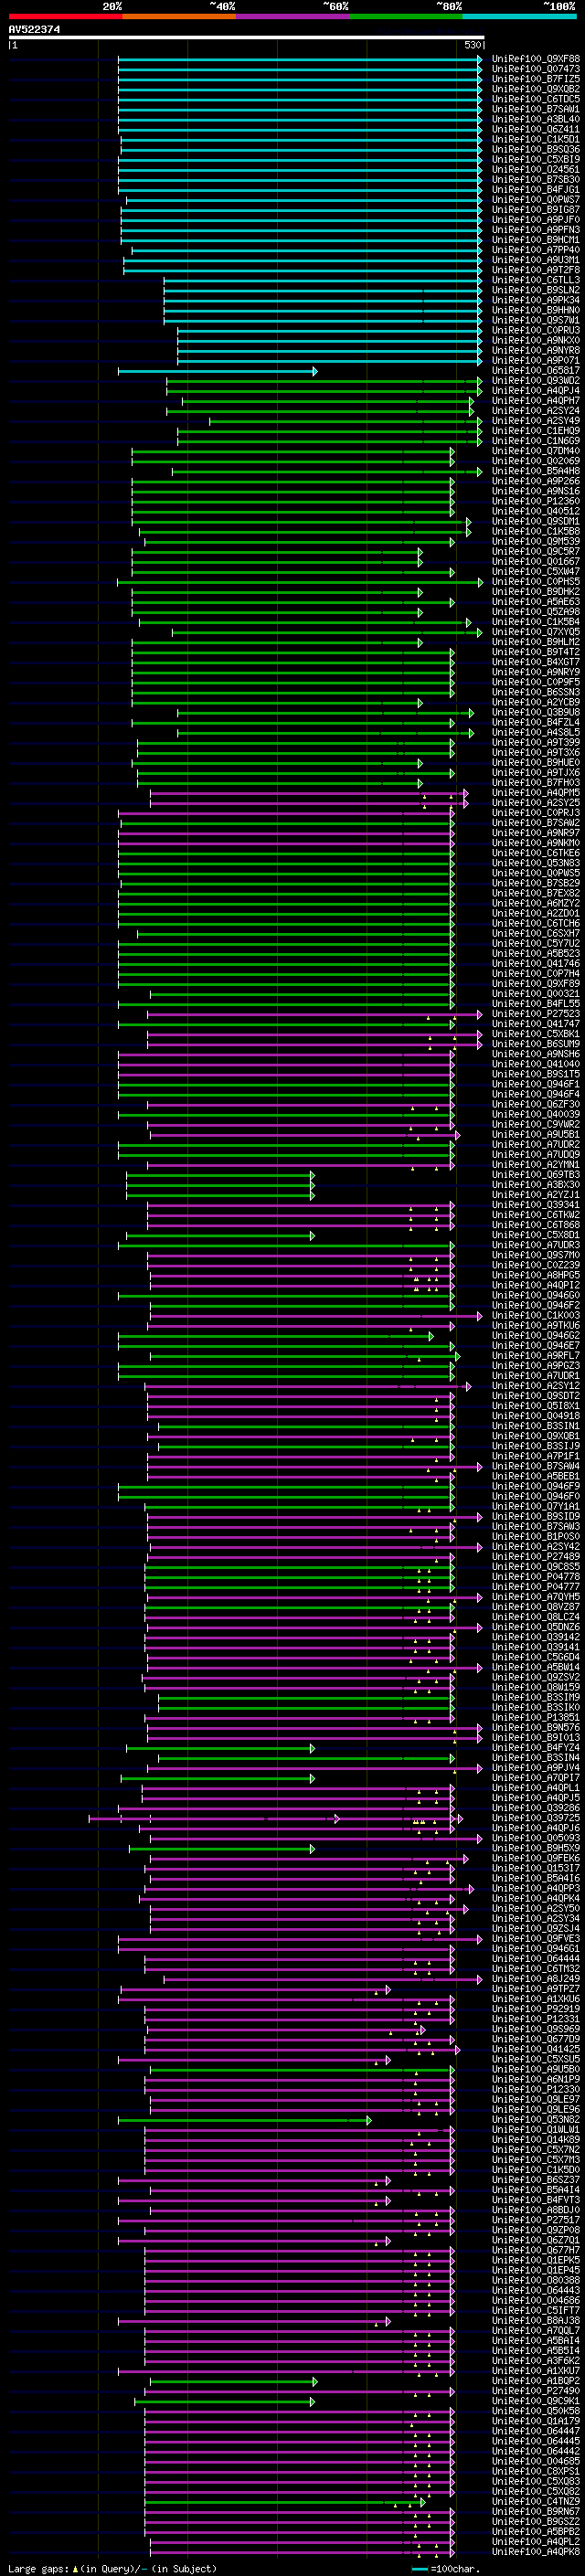Open hit UniRef100_A3F6K2
585x2576 pixels.
(x=536, y=2361)
